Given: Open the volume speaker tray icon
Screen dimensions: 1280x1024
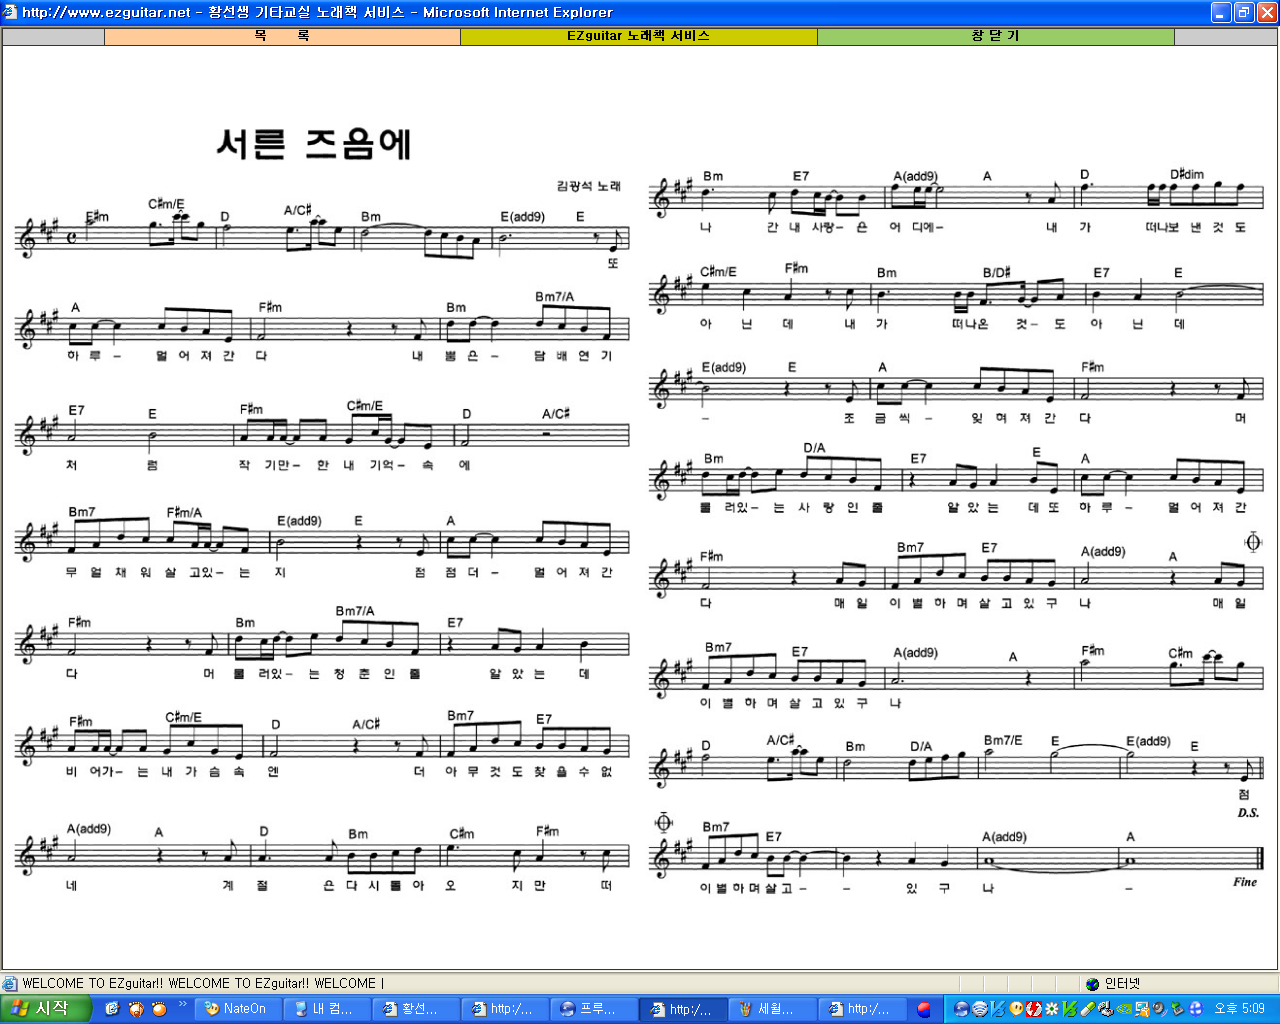Looking at the screenshot, I should 1160,1009.
